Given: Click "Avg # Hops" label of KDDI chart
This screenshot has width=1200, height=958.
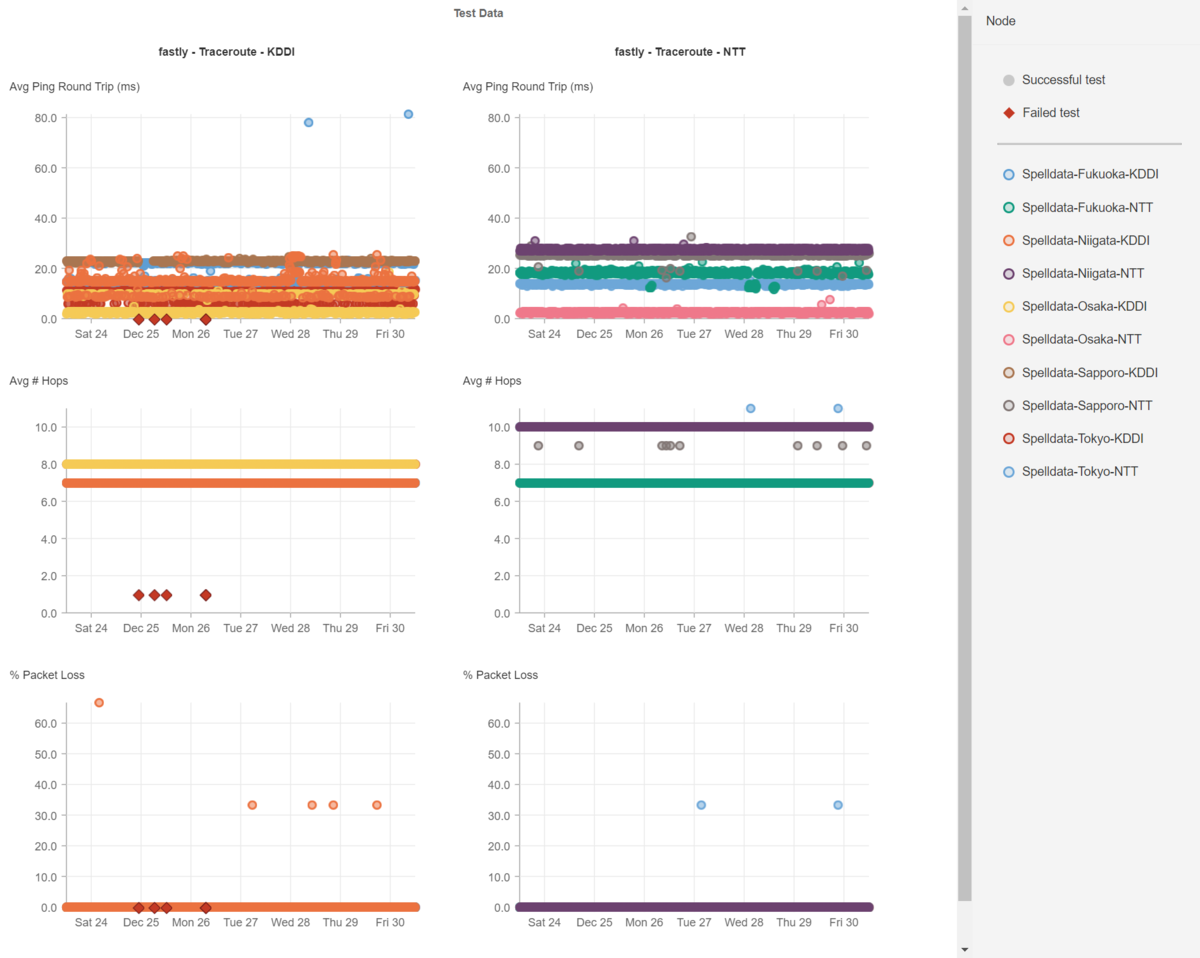Looking at the screenshot, I should pyautogui.click(x=39, y=381).
